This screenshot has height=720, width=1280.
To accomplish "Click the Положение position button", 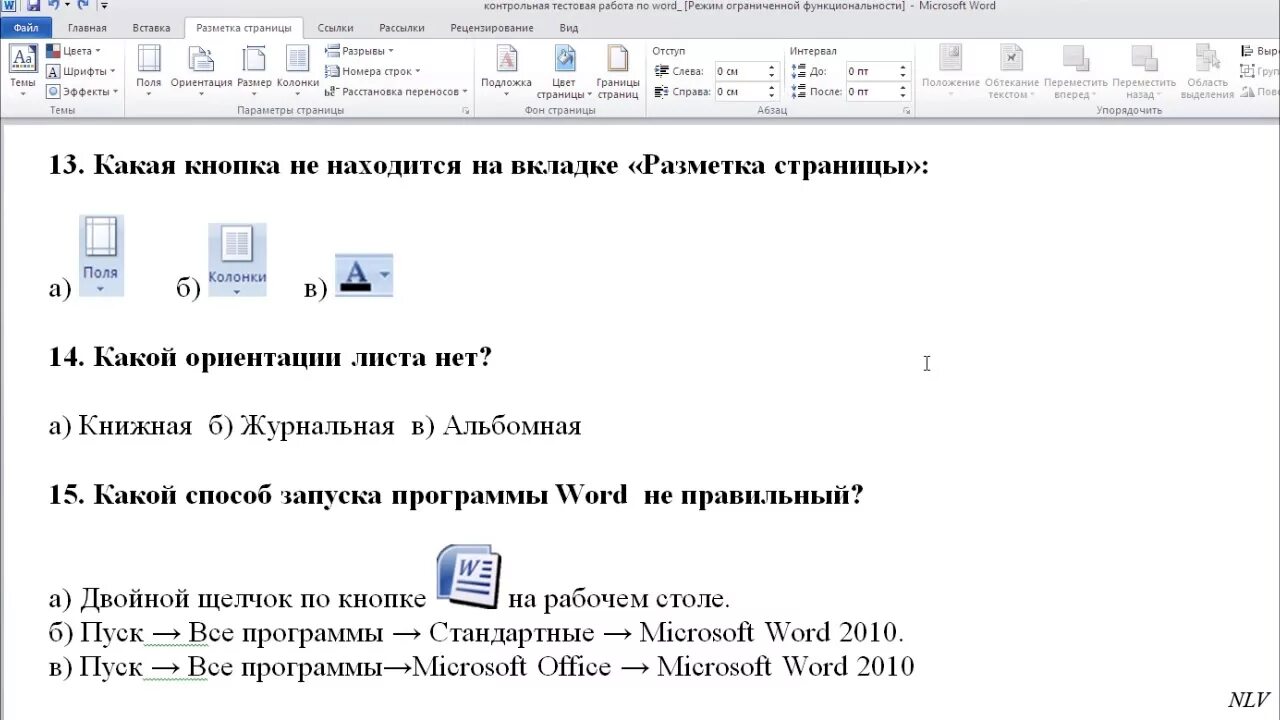I will [x=951, y=71].
